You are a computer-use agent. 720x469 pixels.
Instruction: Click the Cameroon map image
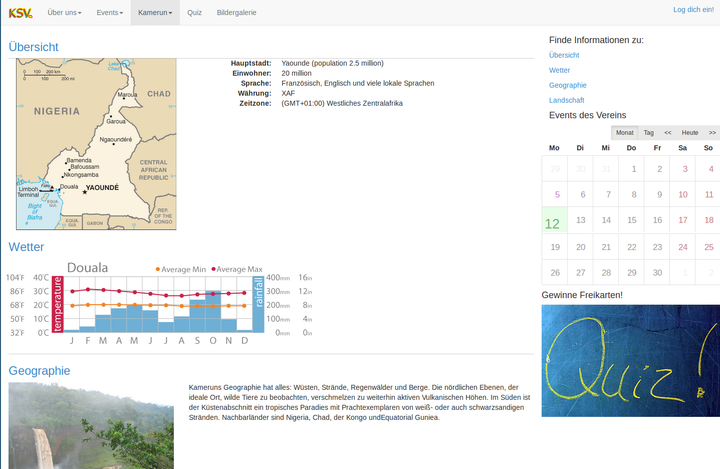point(96,144)
